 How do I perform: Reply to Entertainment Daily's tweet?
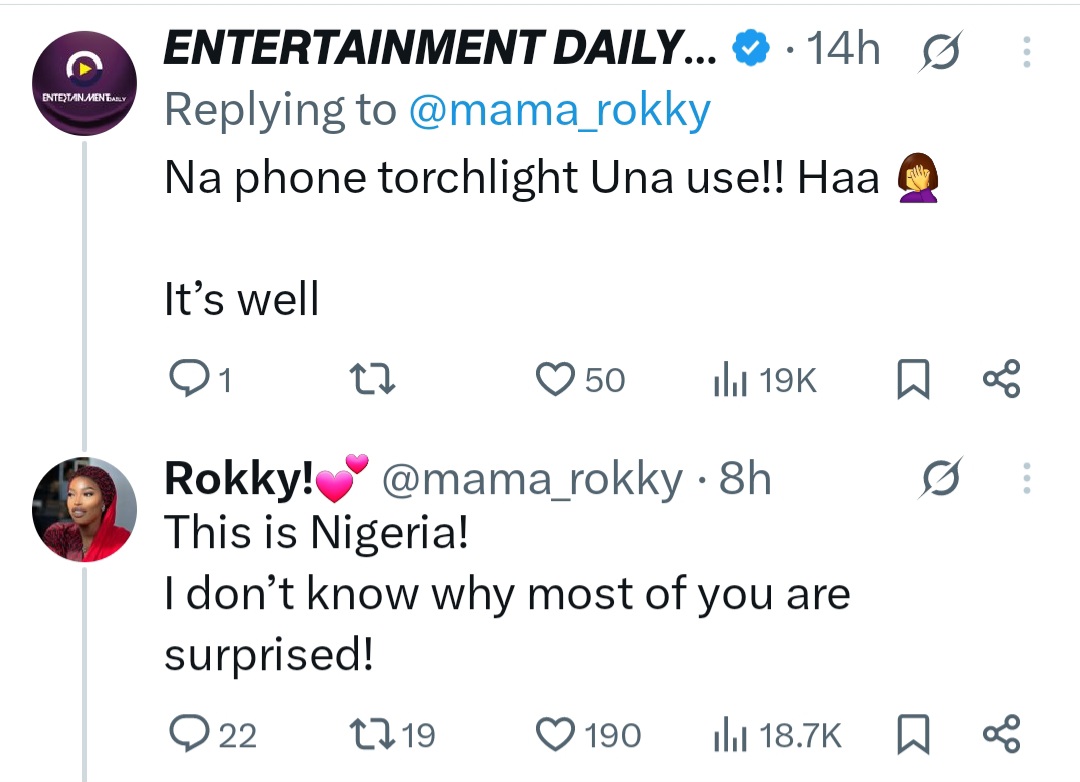pyautogui.click(x=188, y=379)
